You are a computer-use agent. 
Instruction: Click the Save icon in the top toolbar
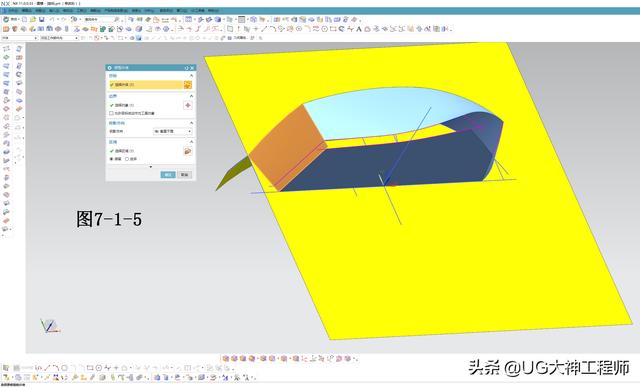point(42,19)
